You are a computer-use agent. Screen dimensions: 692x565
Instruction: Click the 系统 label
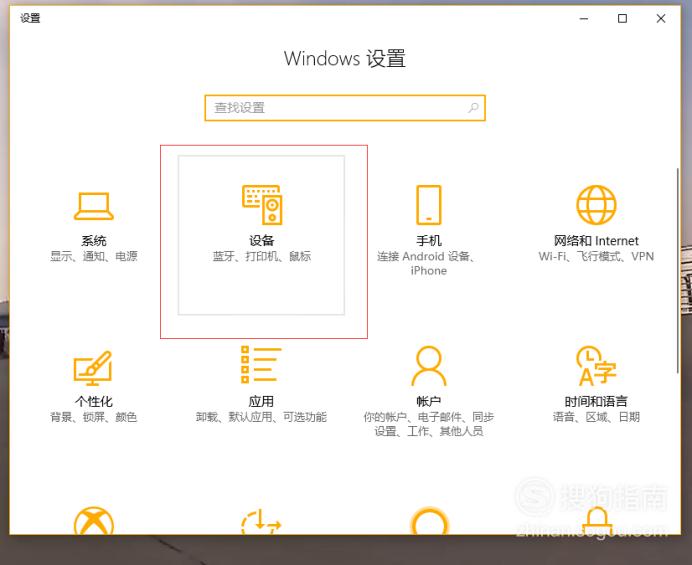point(94,241)
